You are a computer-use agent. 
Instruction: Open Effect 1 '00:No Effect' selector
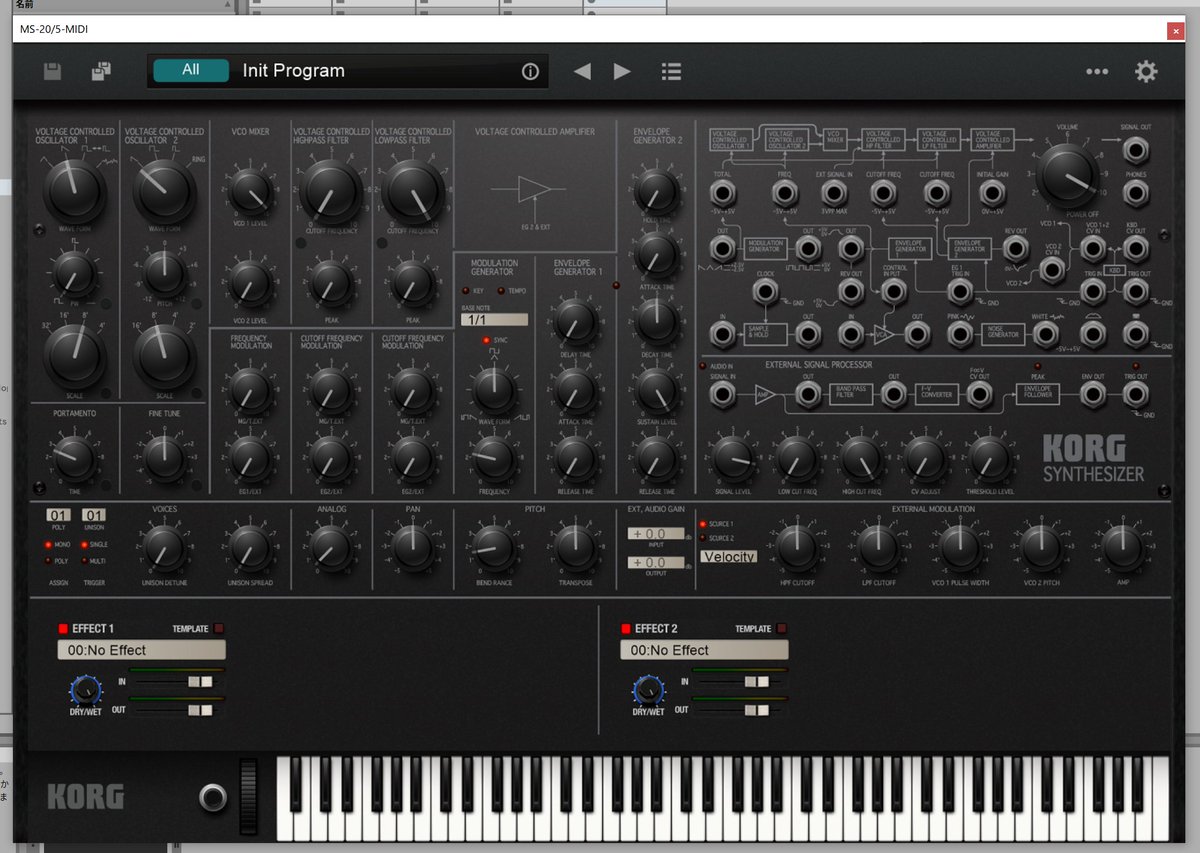(141, 650)
